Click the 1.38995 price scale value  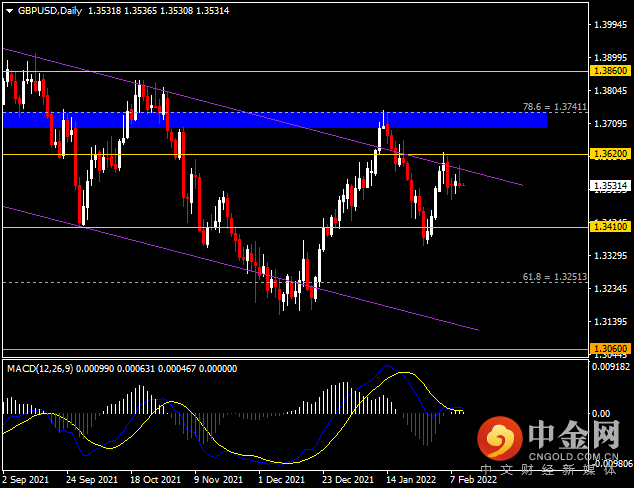tap(610, 58)
